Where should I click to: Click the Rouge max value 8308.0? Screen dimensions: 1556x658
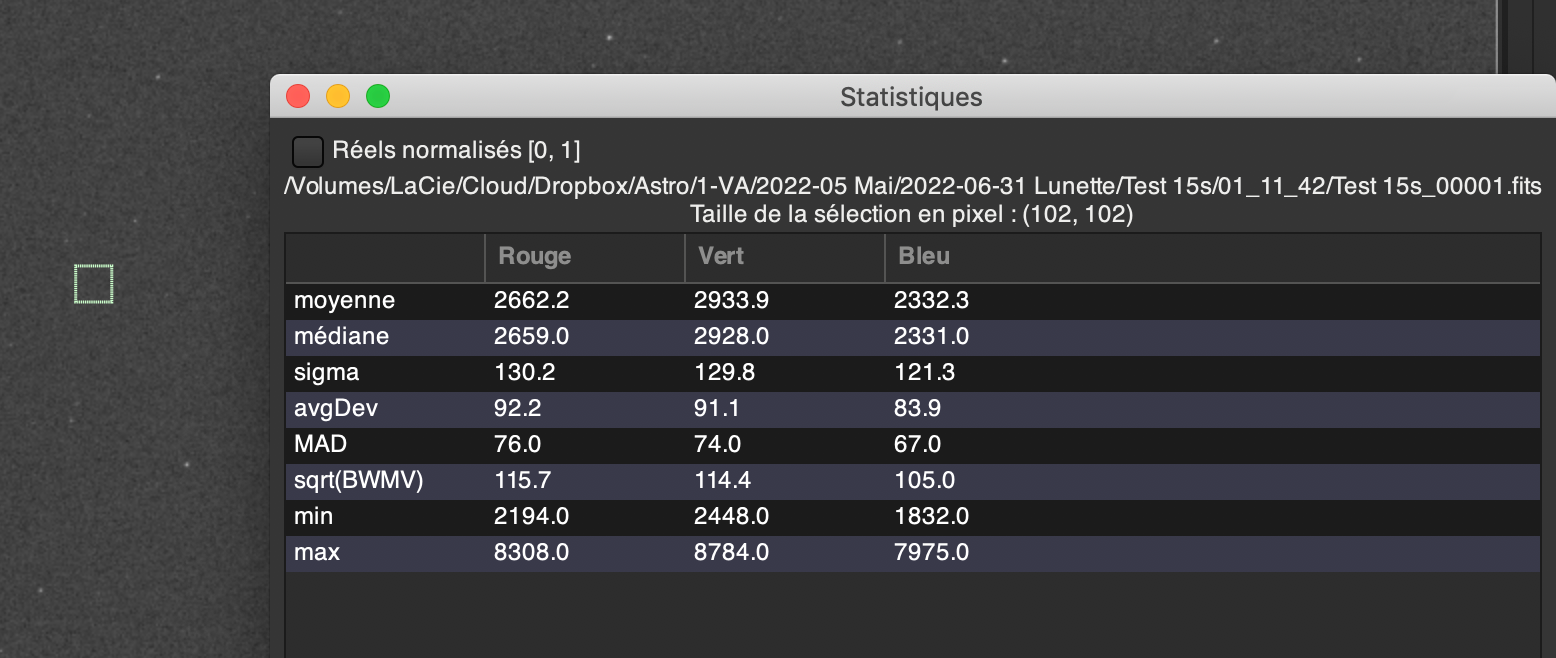(532, 553)
